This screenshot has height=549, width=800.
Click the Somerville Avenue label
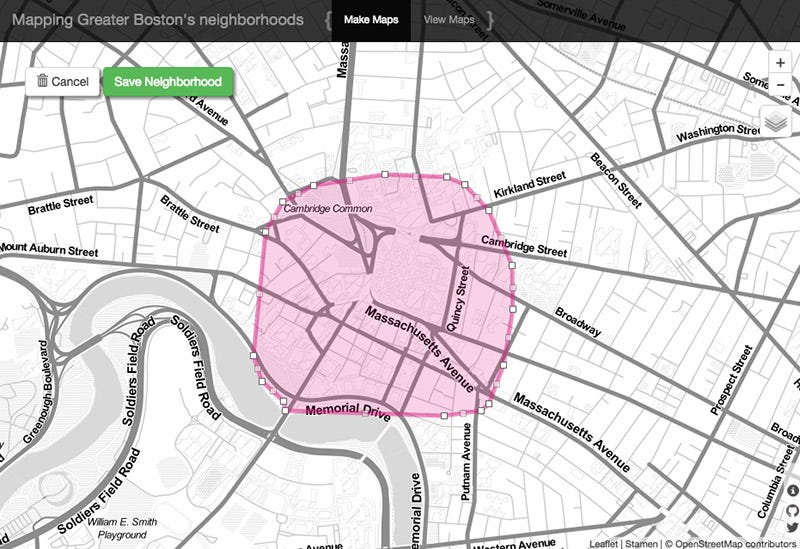pyautogui.click(x=581, y=14)
